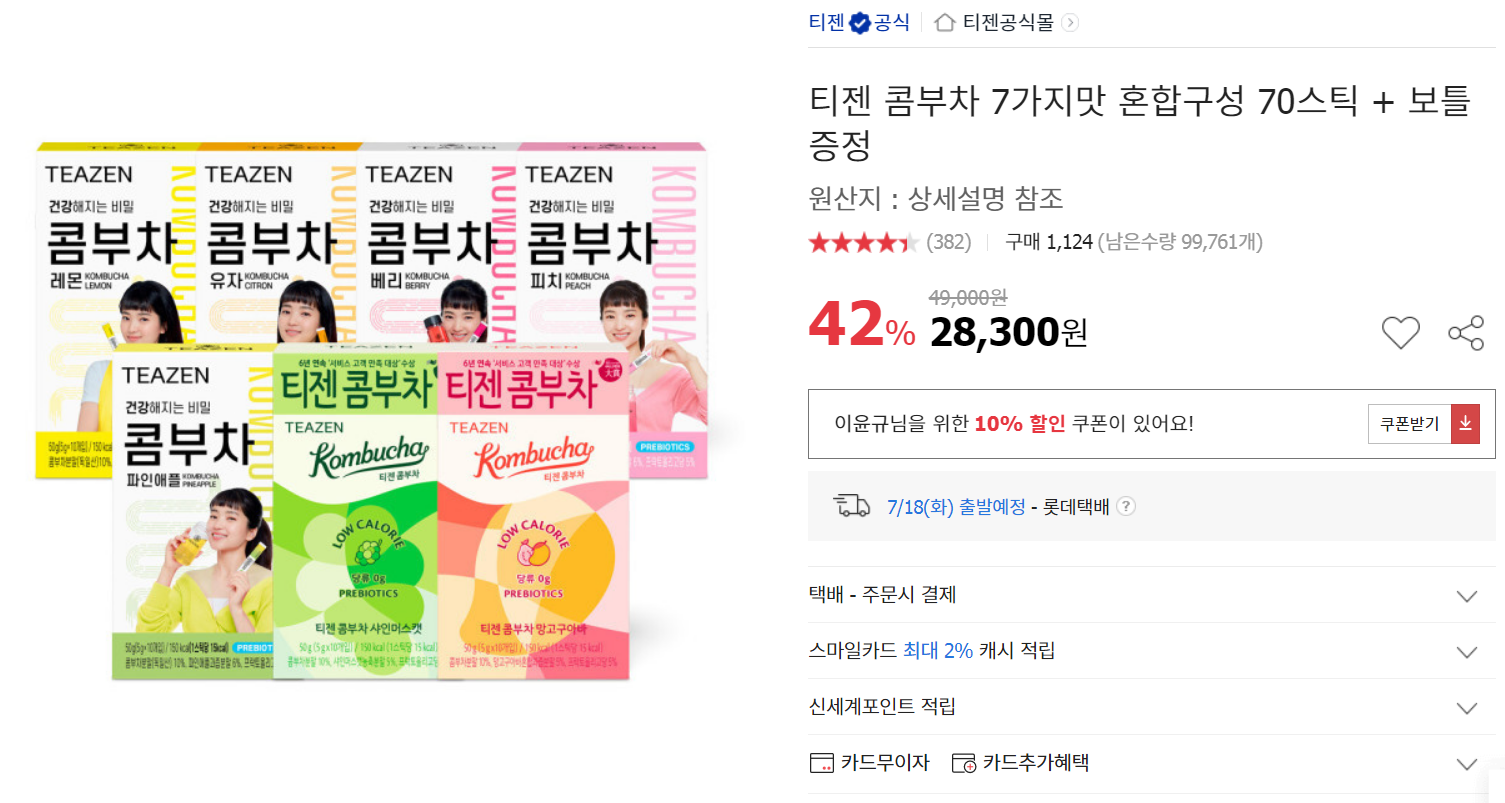Screen dimensions: 1505x803
Task: Click the arrow after 티젠공식몰
Action: [1070, 22]
